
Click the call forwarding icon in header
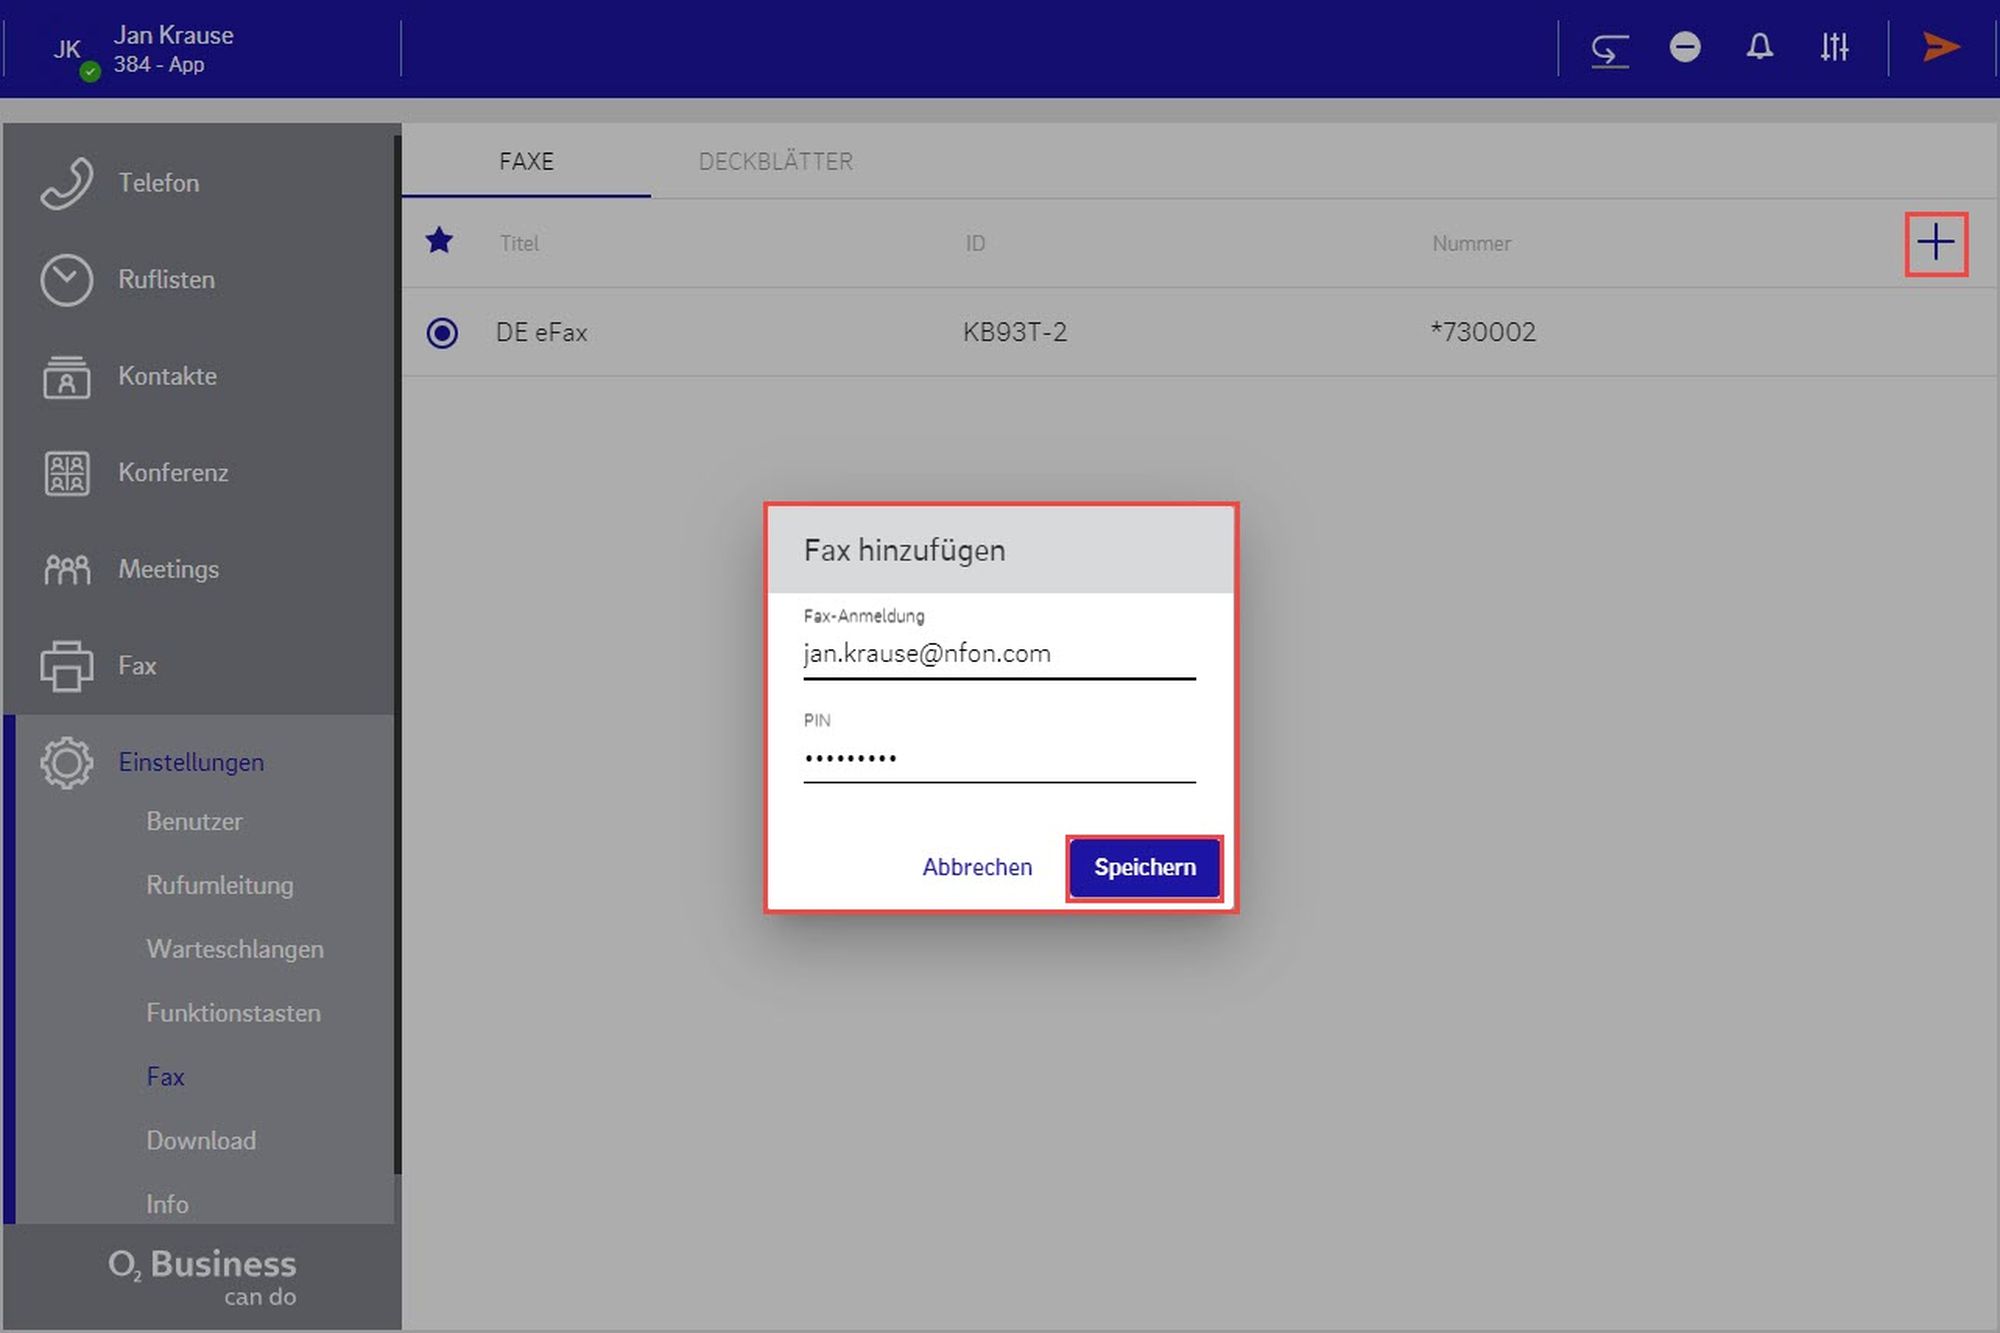[x=1609, y=48]
